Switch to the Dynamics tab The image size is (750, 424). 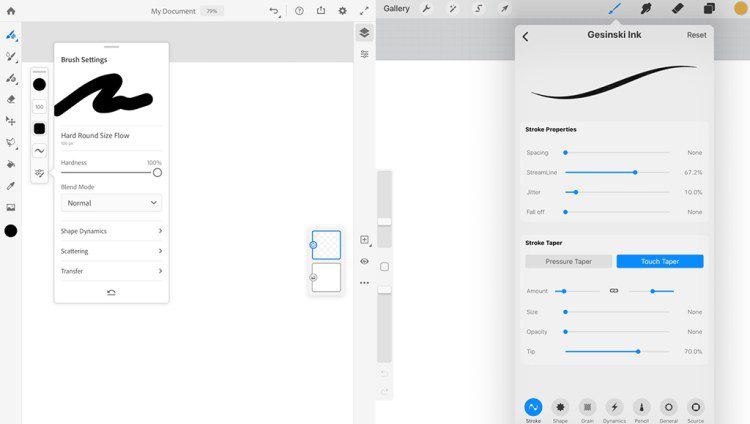tap(615, 411)
